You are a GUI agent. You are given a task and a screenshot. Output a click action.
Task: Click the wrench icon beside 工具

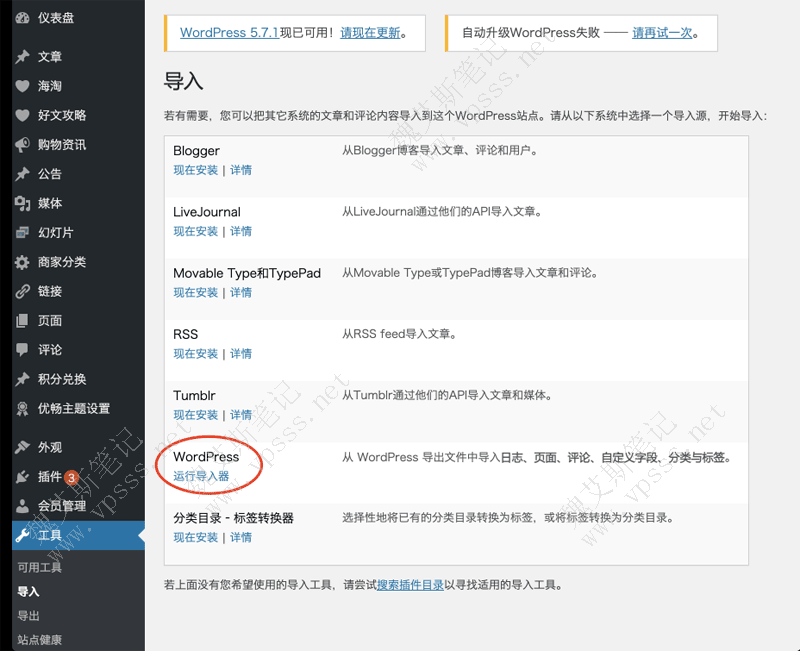coord(22,535)
